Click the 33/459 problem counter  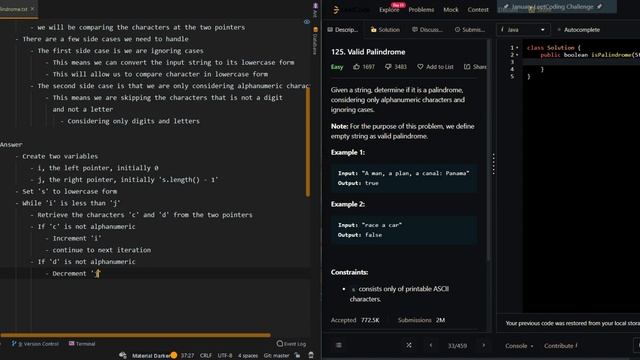pos(457,346)
